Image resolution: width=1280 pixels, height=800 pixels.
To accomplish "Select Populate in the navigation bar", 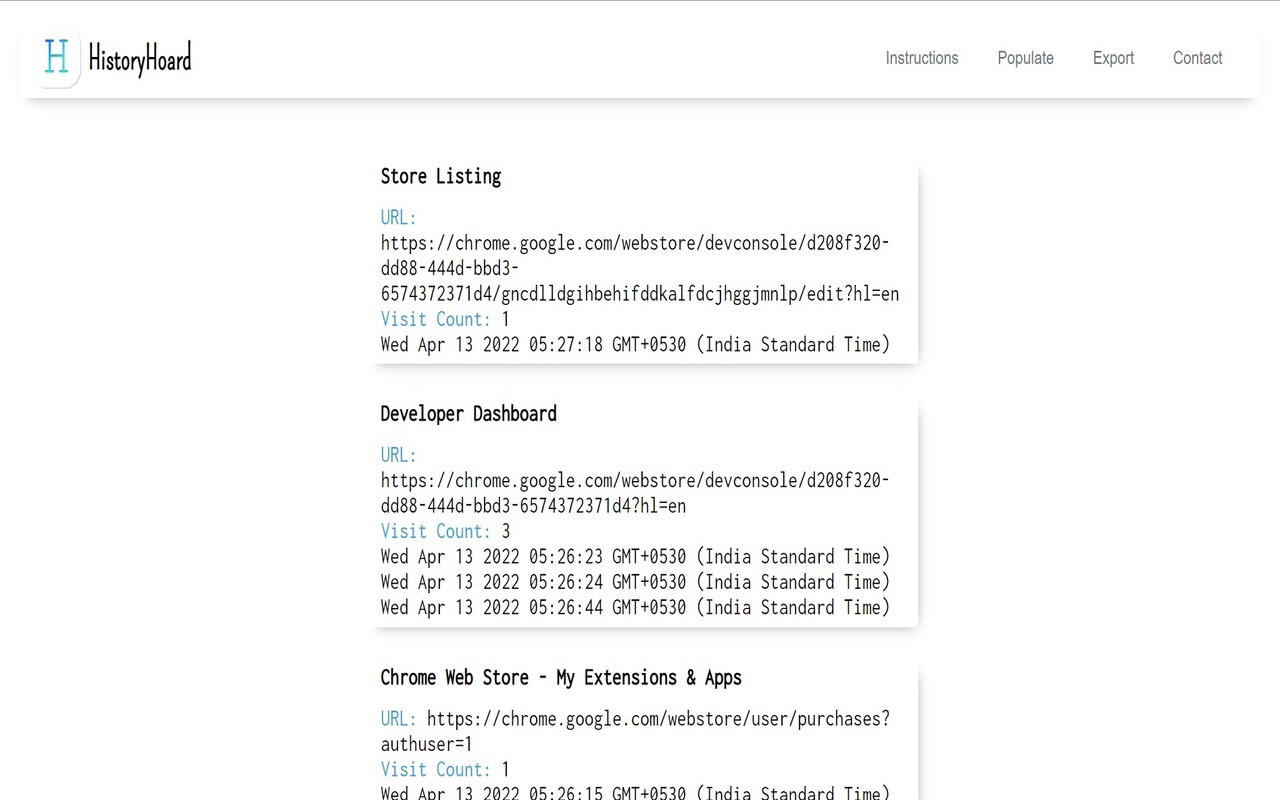I will tap(1025, 58).
